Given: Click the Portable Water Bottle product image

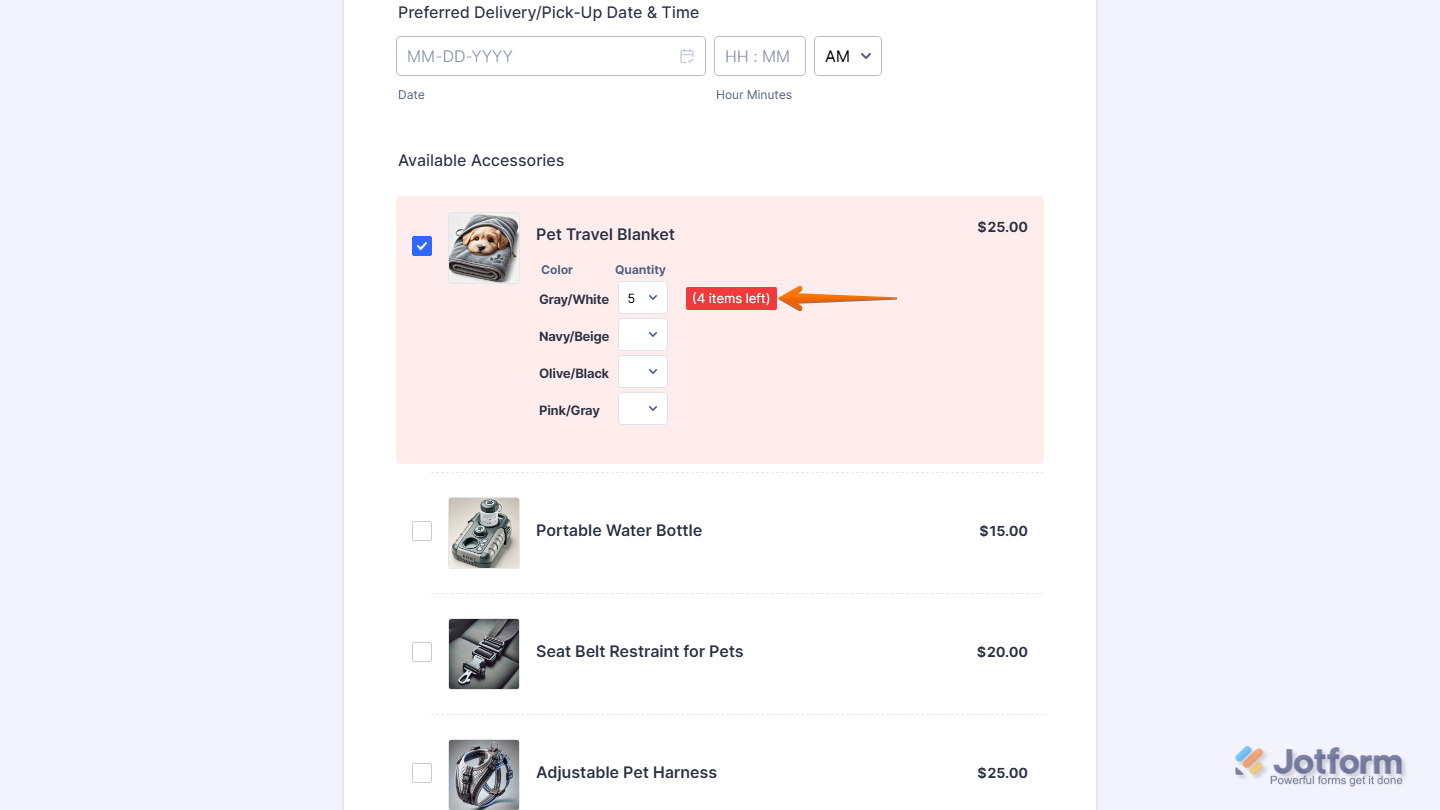Looking at the screenshot, I should [484, 533].
